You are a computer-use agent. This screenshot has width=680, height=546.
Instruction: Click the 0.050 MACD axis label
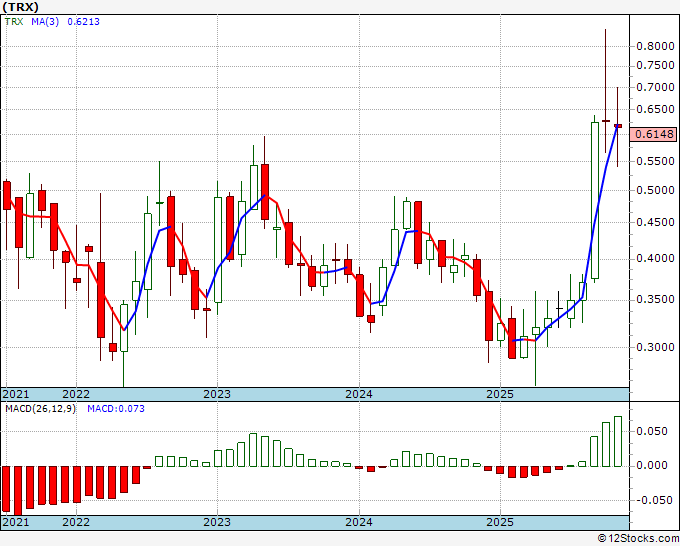pyautogui.click(x=652, y=431)
